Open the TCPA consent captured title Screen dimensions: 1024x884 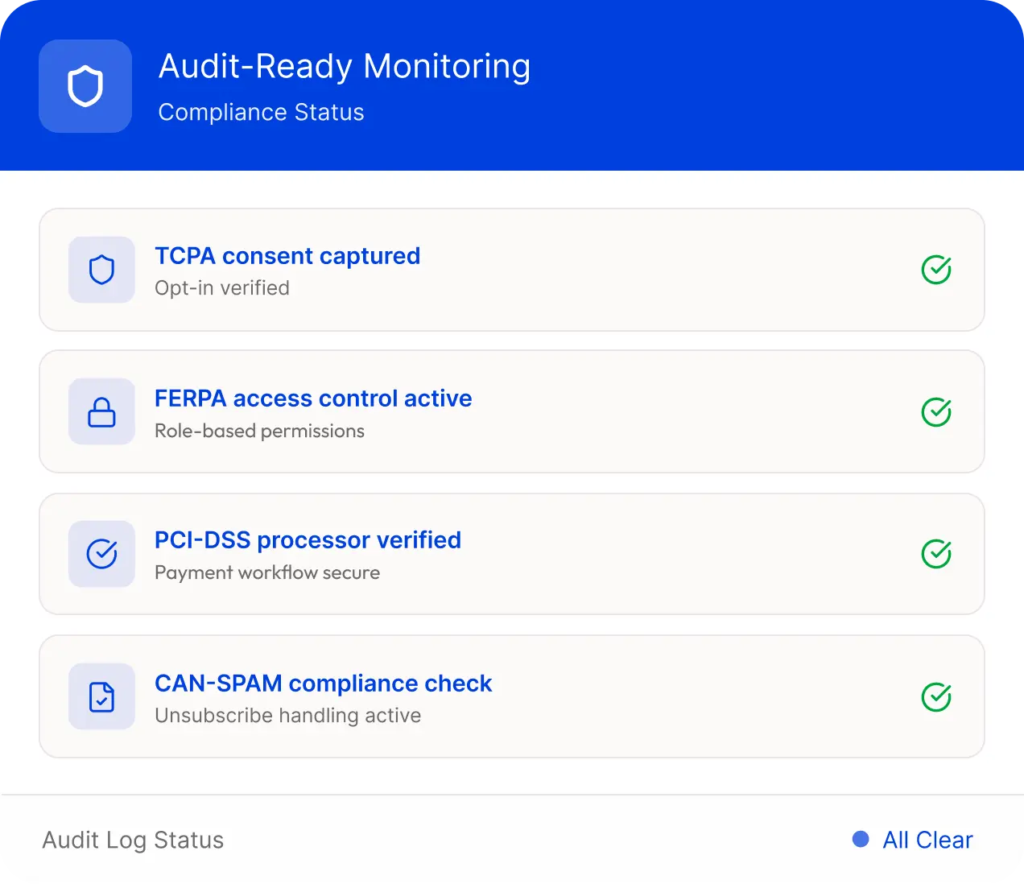[x=287, y=256]
